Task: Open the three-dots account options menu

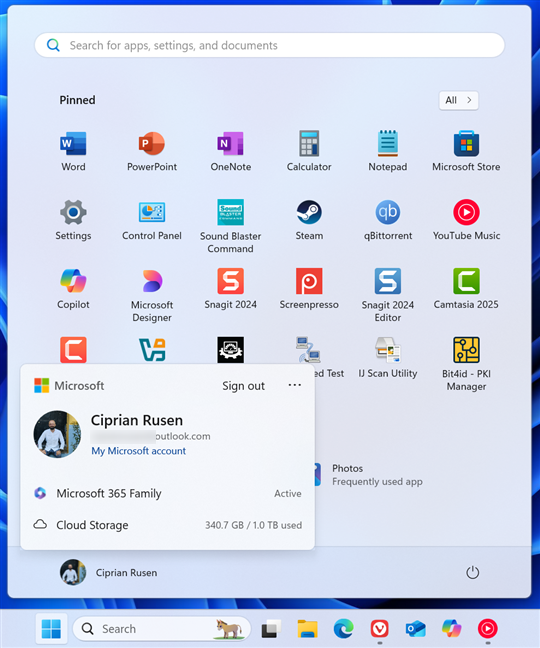Action: point(295,385)
